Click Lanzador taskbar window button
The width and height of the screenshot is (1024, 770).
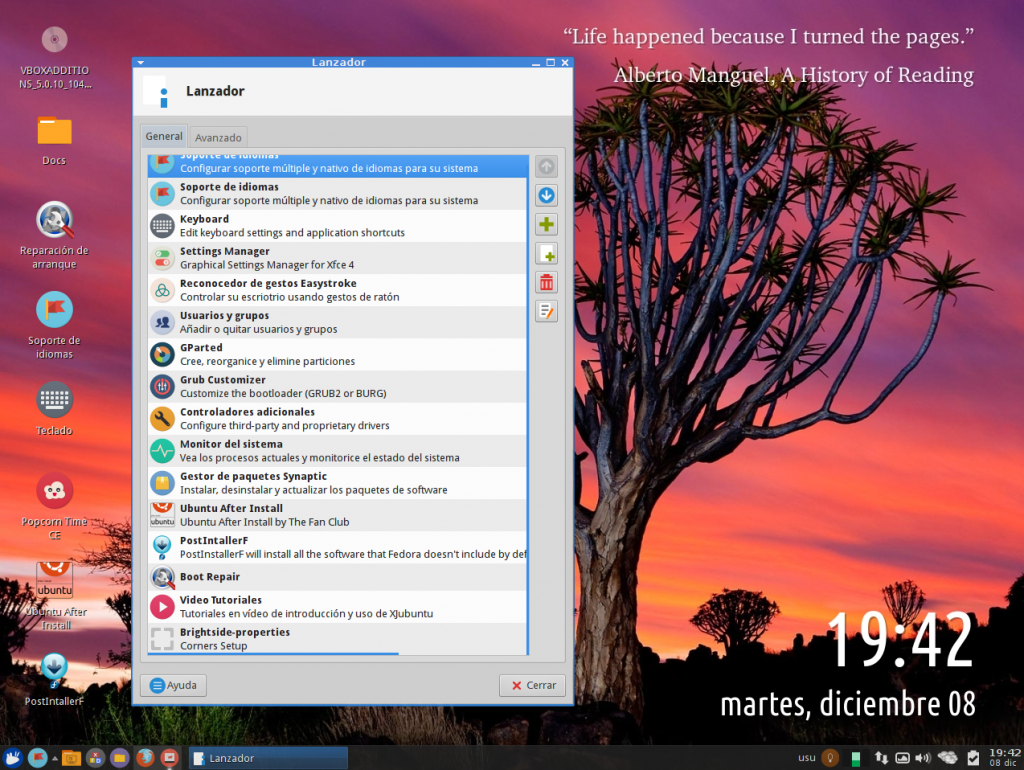[x=268, y=758]
